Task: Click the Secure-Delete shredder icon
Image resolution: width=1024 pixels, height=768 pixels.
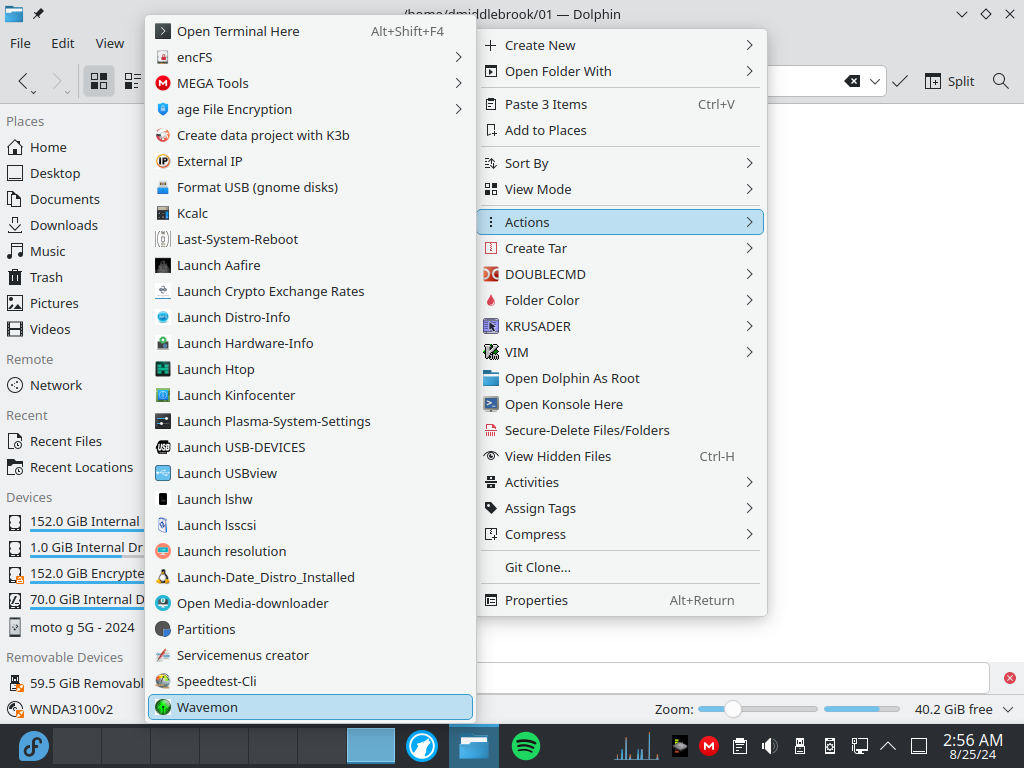Action: click(x=490, y=430)
